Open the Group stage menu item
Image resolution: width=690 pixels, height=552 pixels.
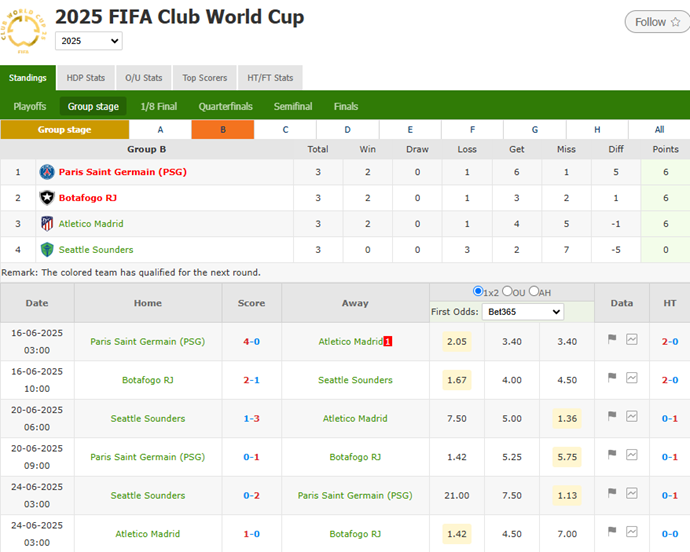point(93,107)
